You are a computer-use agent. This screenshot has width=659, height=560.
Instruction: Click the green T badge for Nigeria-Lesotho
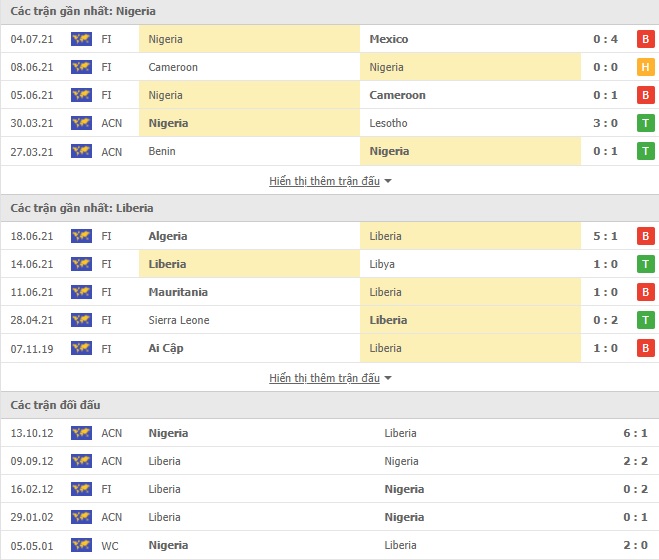pyautogui.click(x=646, y=123)
